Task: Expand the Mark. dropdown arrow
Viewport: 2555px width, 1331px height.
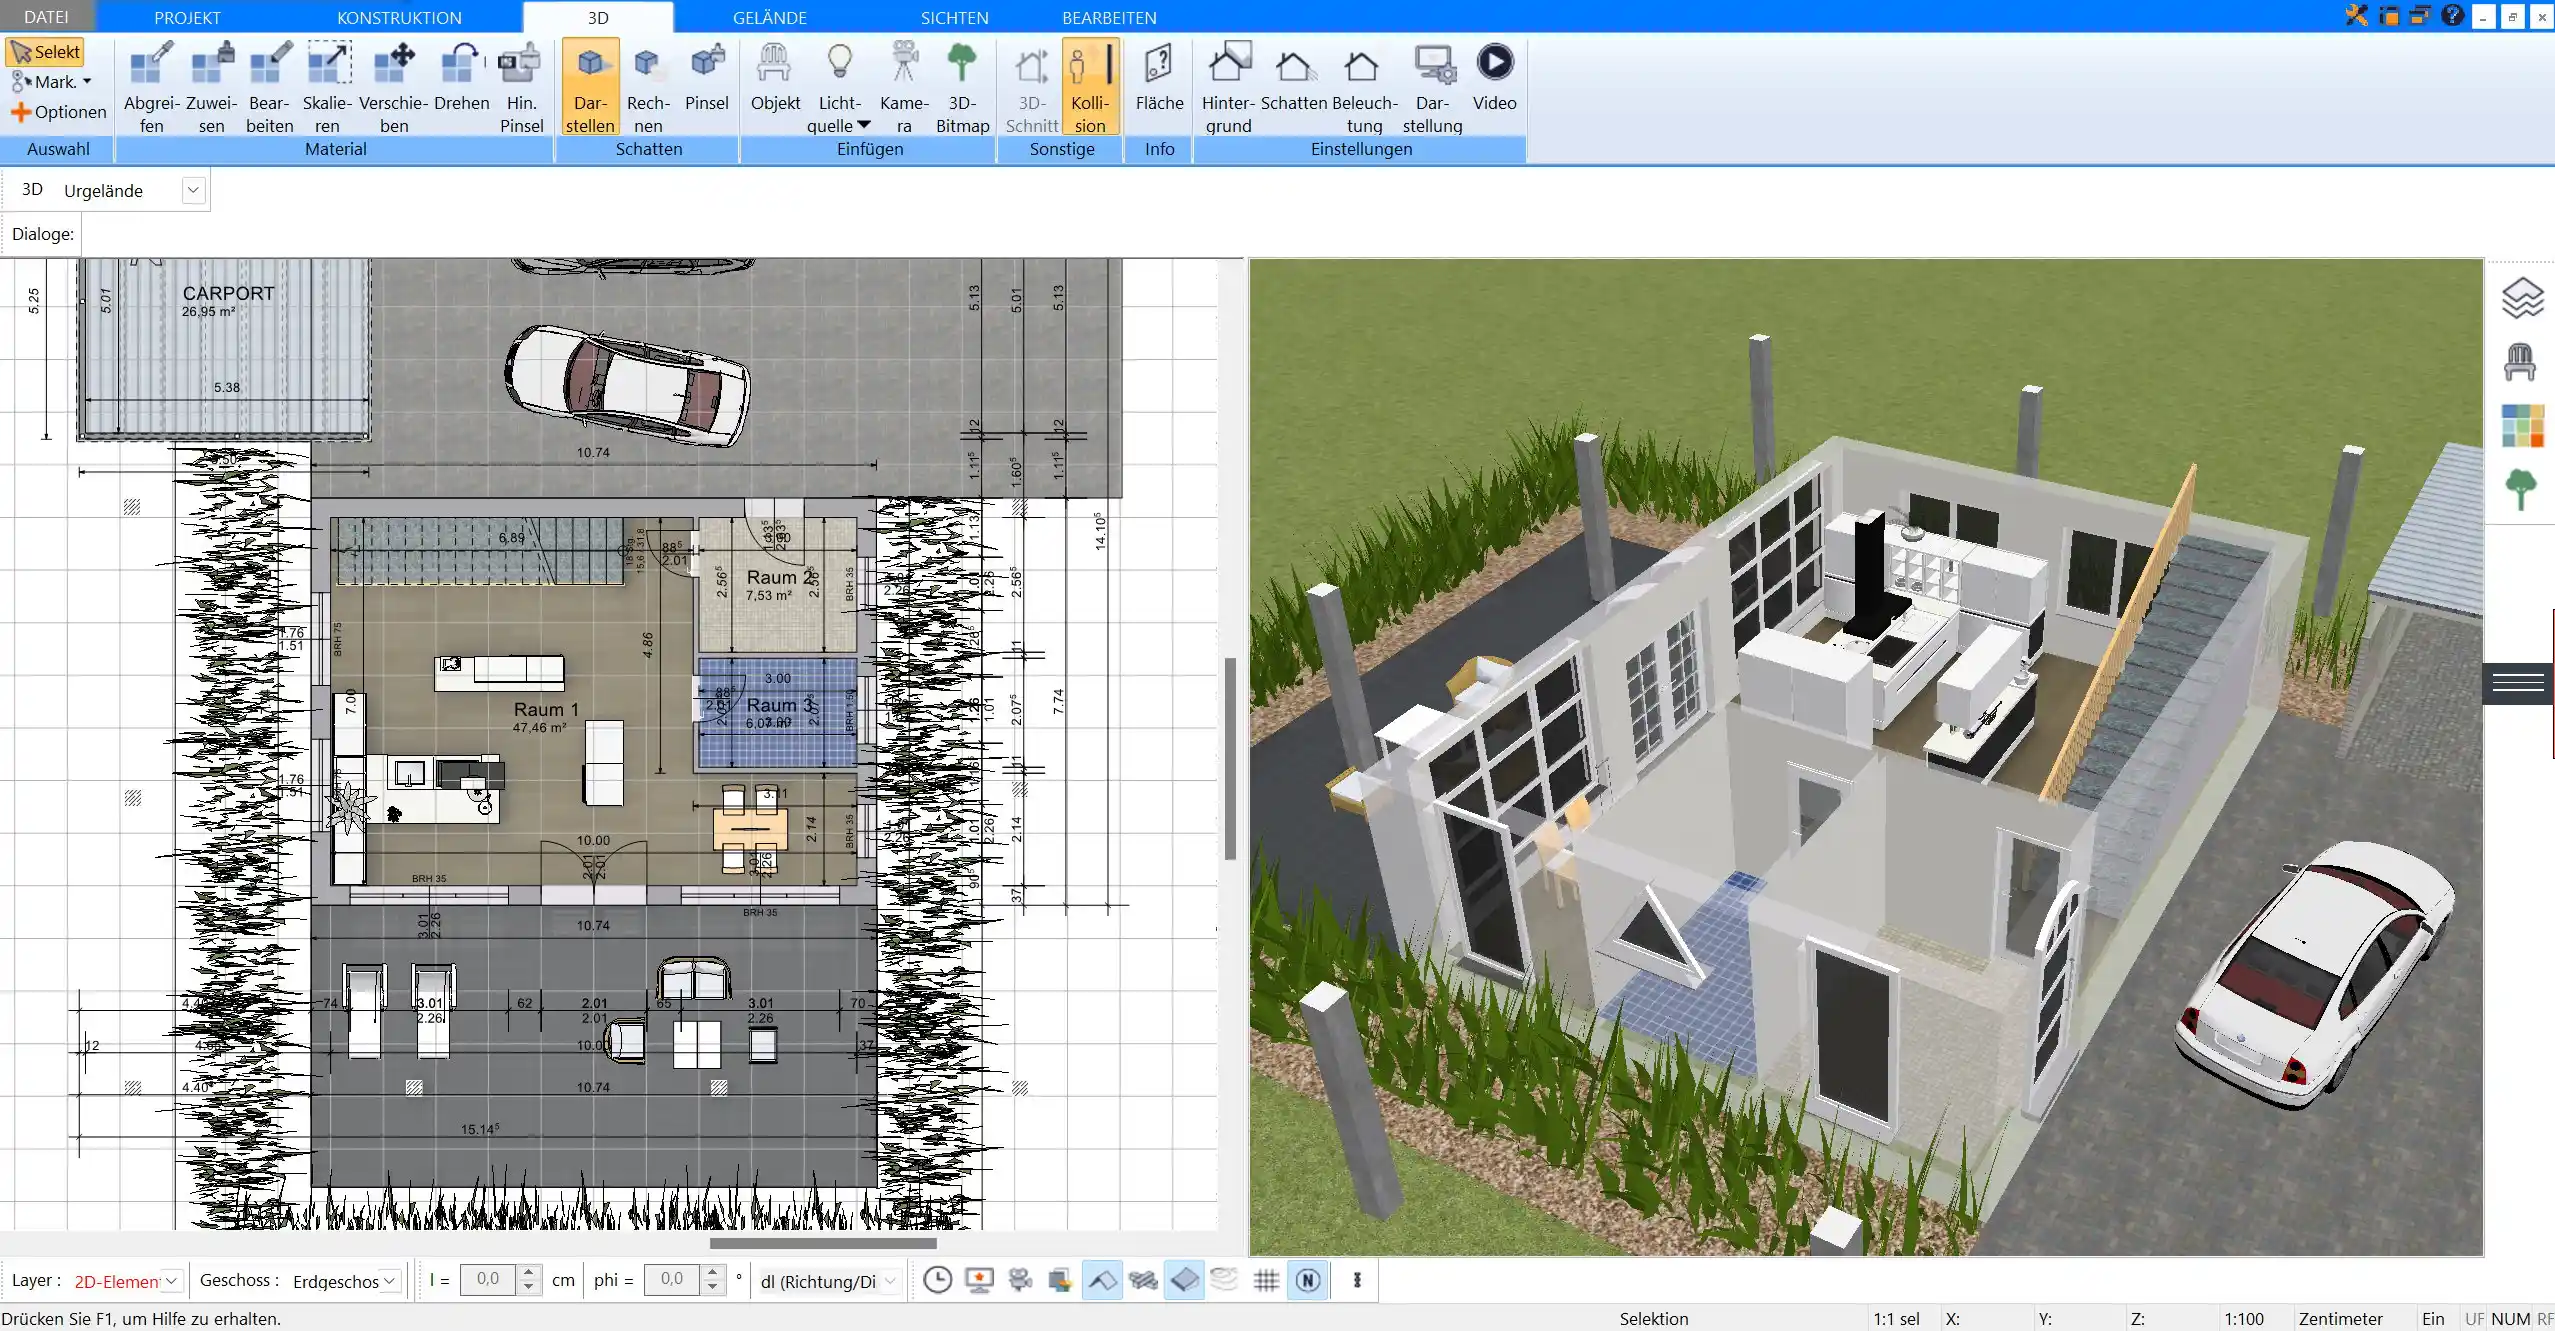Action: click(x=87, y=82)
